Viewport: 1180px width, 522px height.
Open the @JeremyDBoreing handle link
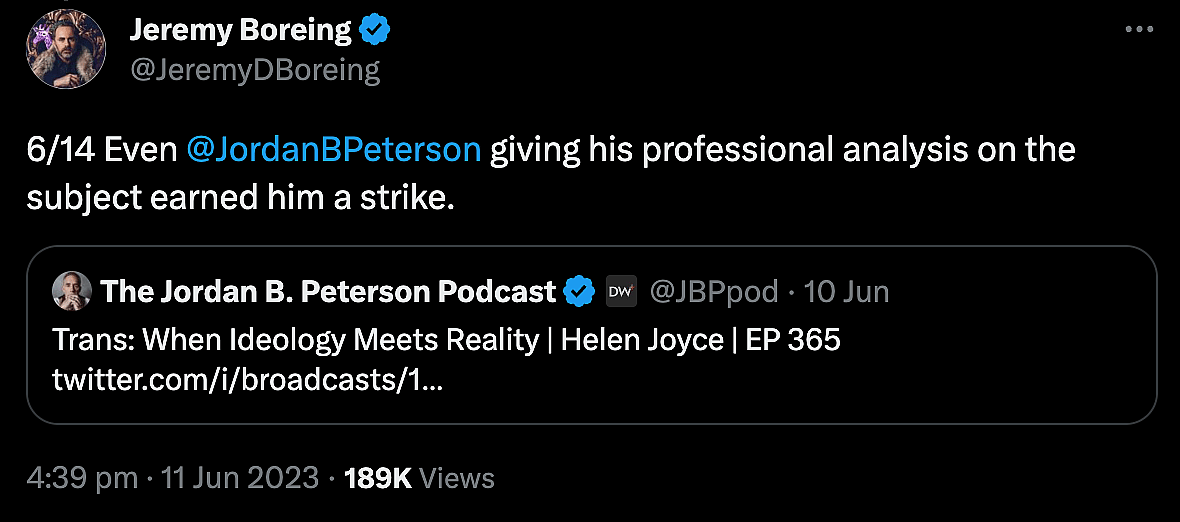tap(255, 70)
